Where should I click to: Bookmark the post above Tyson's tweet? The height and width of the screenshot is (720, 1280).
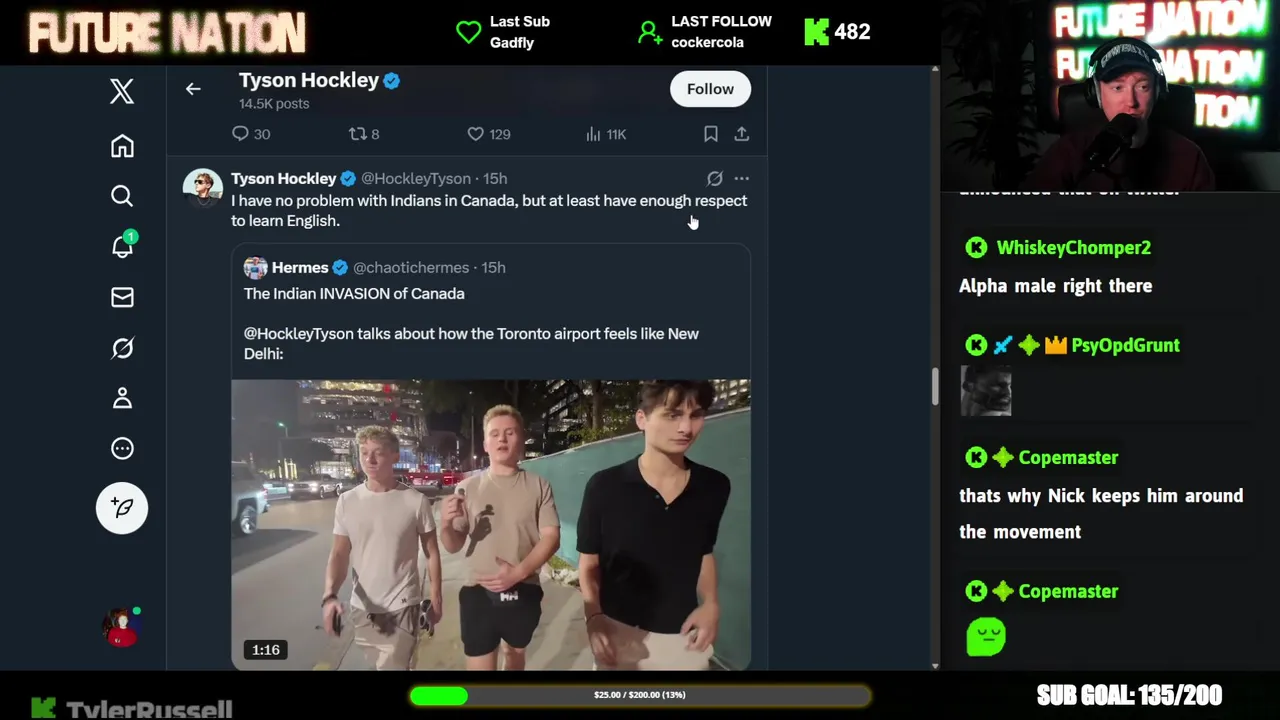pos(710,134)
